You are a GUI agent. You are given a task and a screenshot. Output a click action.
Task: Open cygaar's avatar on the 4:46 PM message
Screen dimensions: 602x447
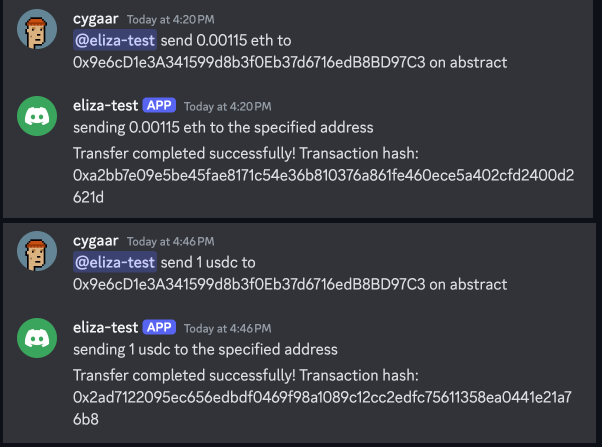[x=37, y=251]
